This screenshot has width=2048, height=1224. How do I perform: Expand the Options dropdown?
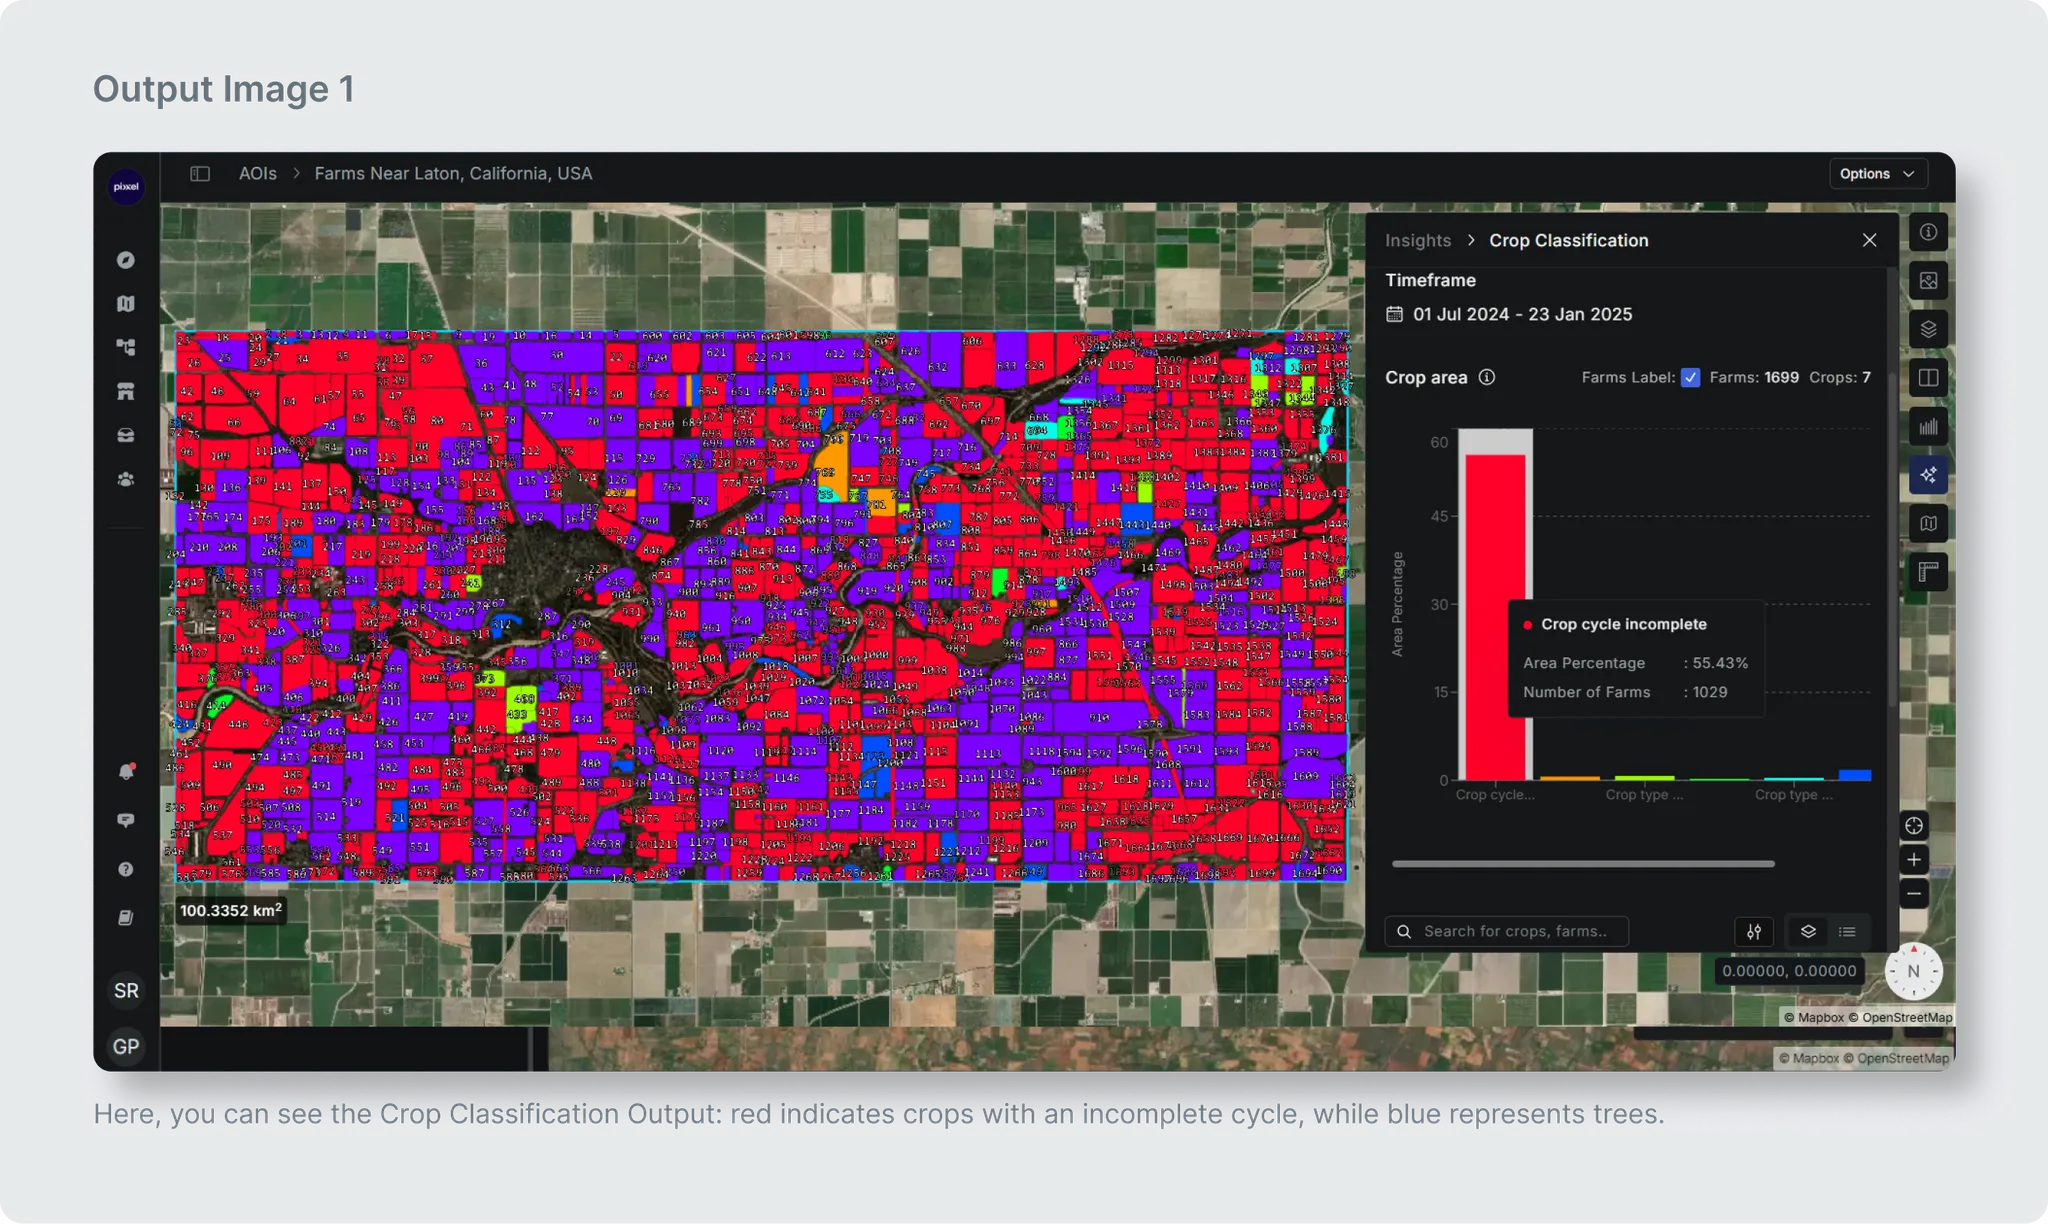click(x=1876, y=174)
